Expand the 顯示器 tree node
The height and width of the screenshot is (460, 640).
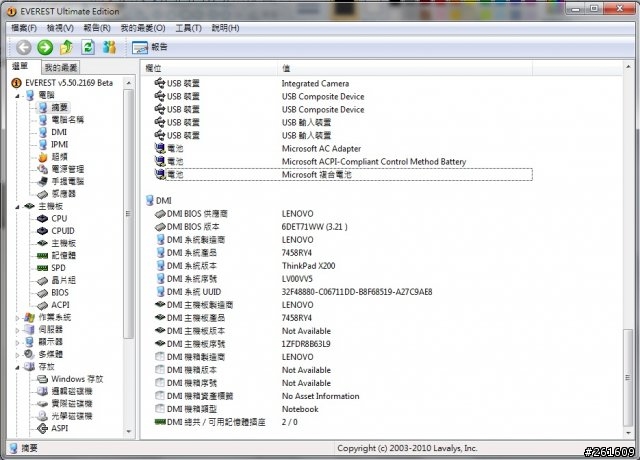pos(18,342)
